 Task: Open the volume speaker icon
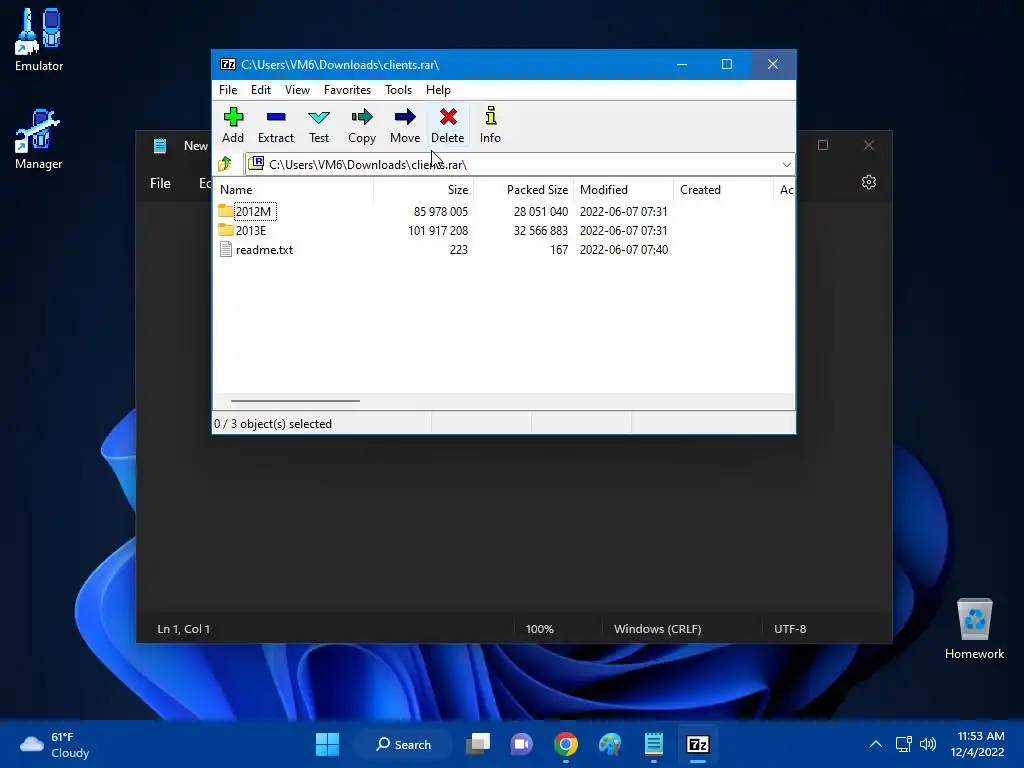tap(928, 744)
